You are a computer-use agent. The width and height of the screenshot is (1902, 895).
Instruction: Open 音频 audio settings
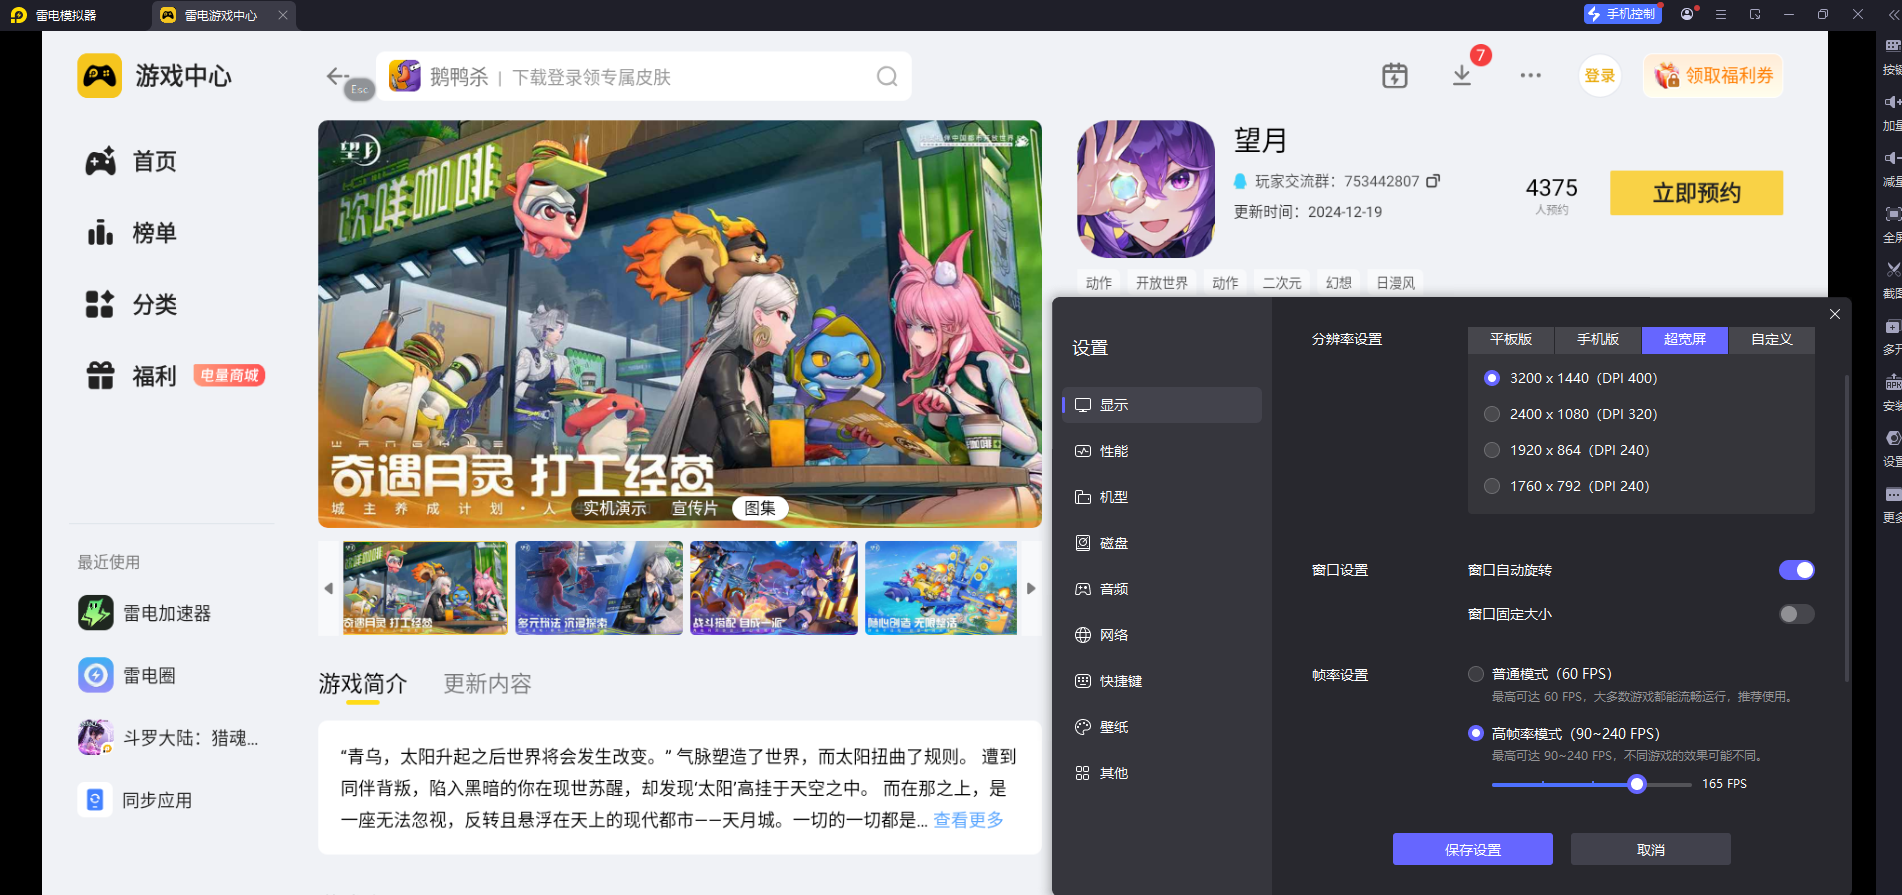[1162, 589]
